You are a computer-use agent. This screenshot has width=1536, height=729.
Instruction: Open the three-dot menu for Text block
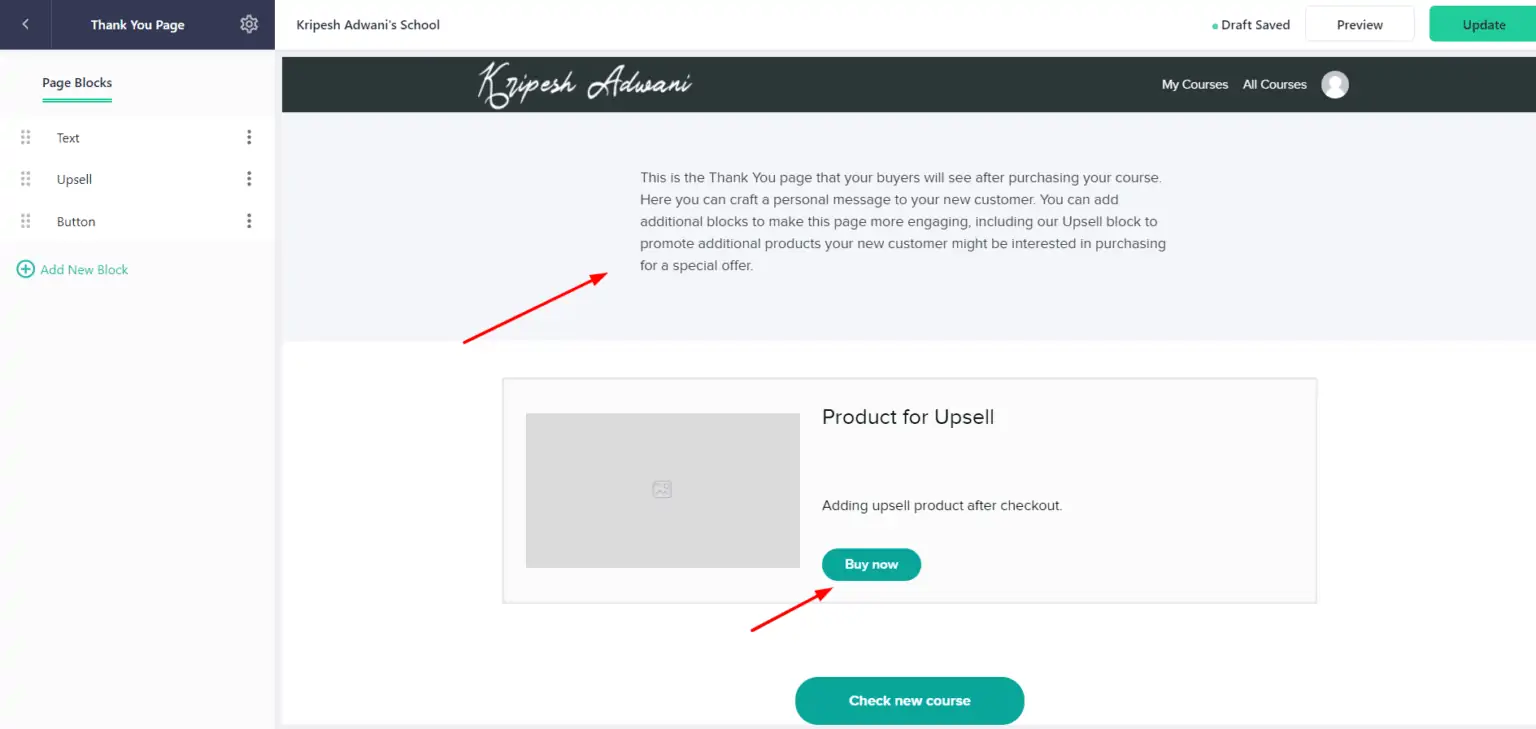click(x=249, y=138)
